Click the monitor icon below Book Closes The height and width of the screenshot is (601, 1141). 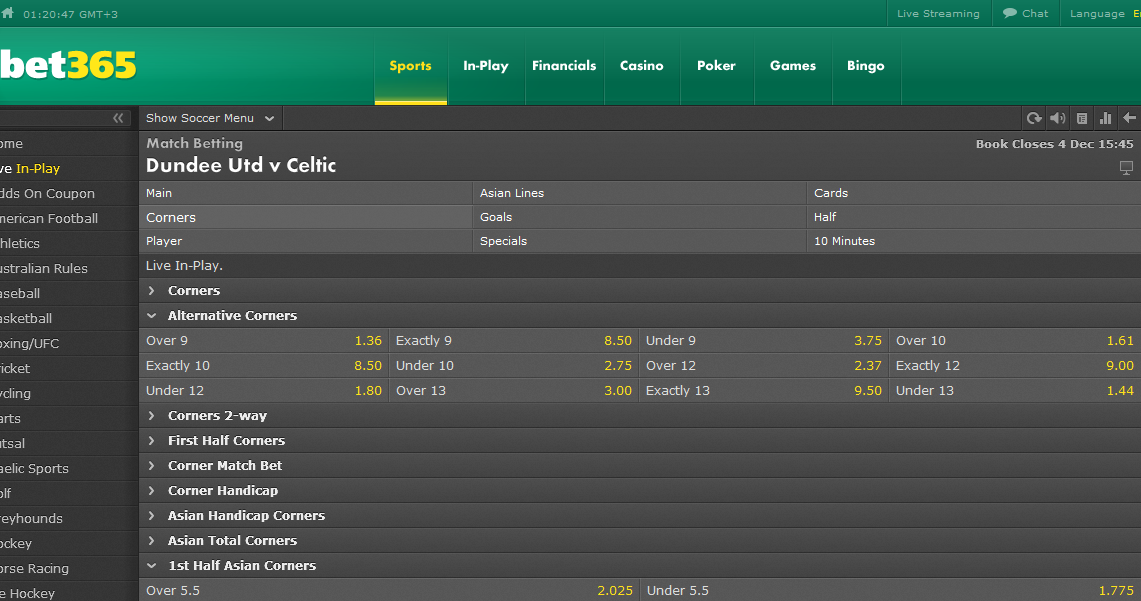tap(1126, 168)
